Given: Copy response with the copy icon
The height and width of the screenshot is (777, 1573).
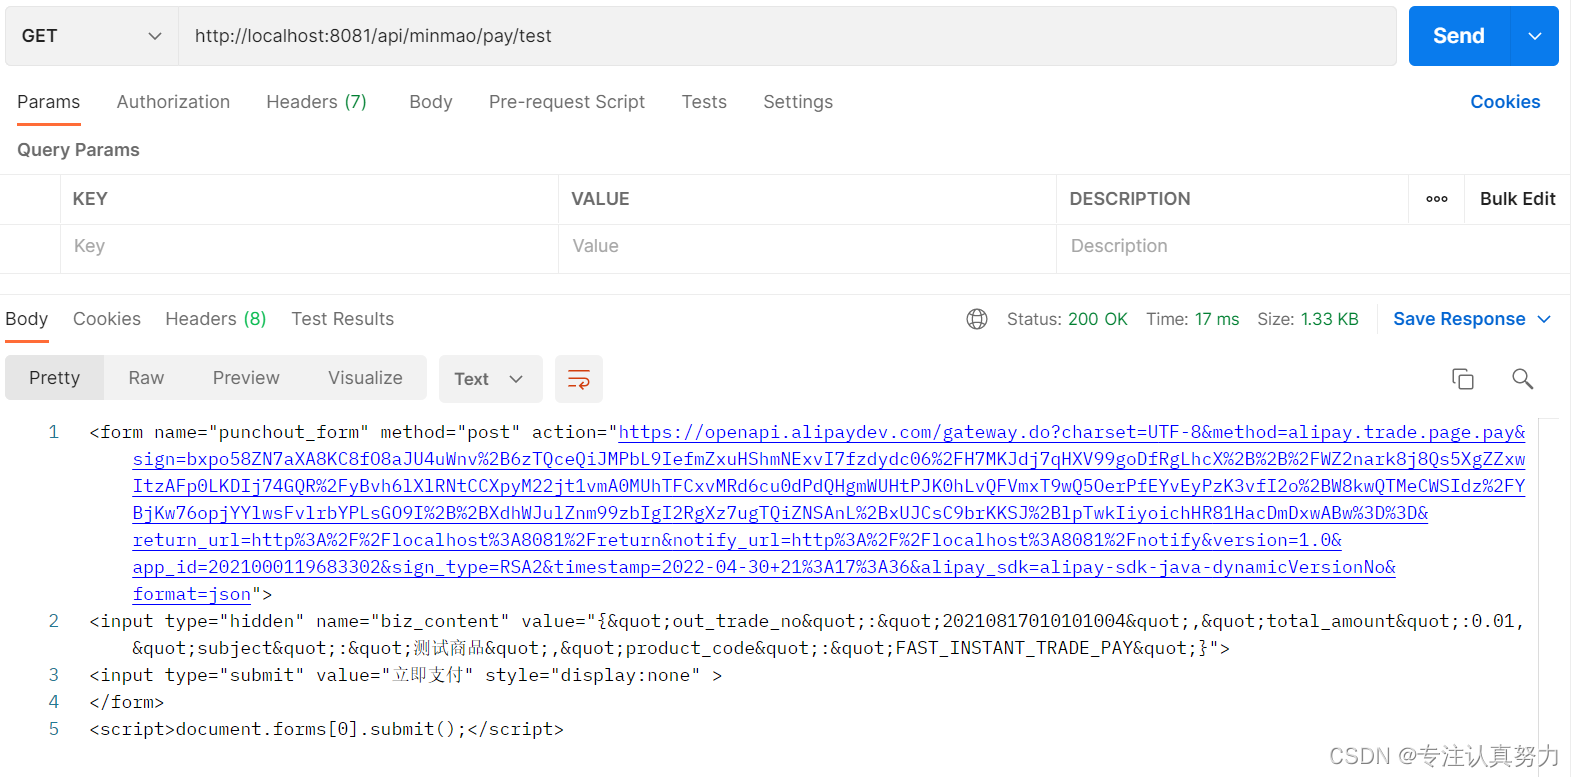Looking at the screenshot, I should pyautogui.click(x=1463, y=379).
